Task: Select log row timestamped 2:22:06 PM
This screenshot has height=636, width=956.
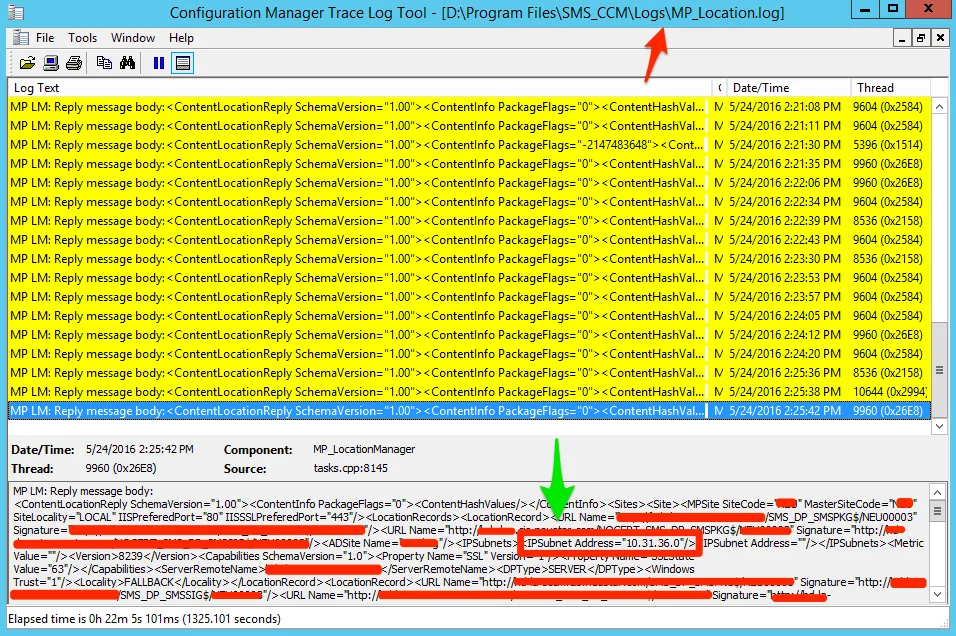Action: 469,182
